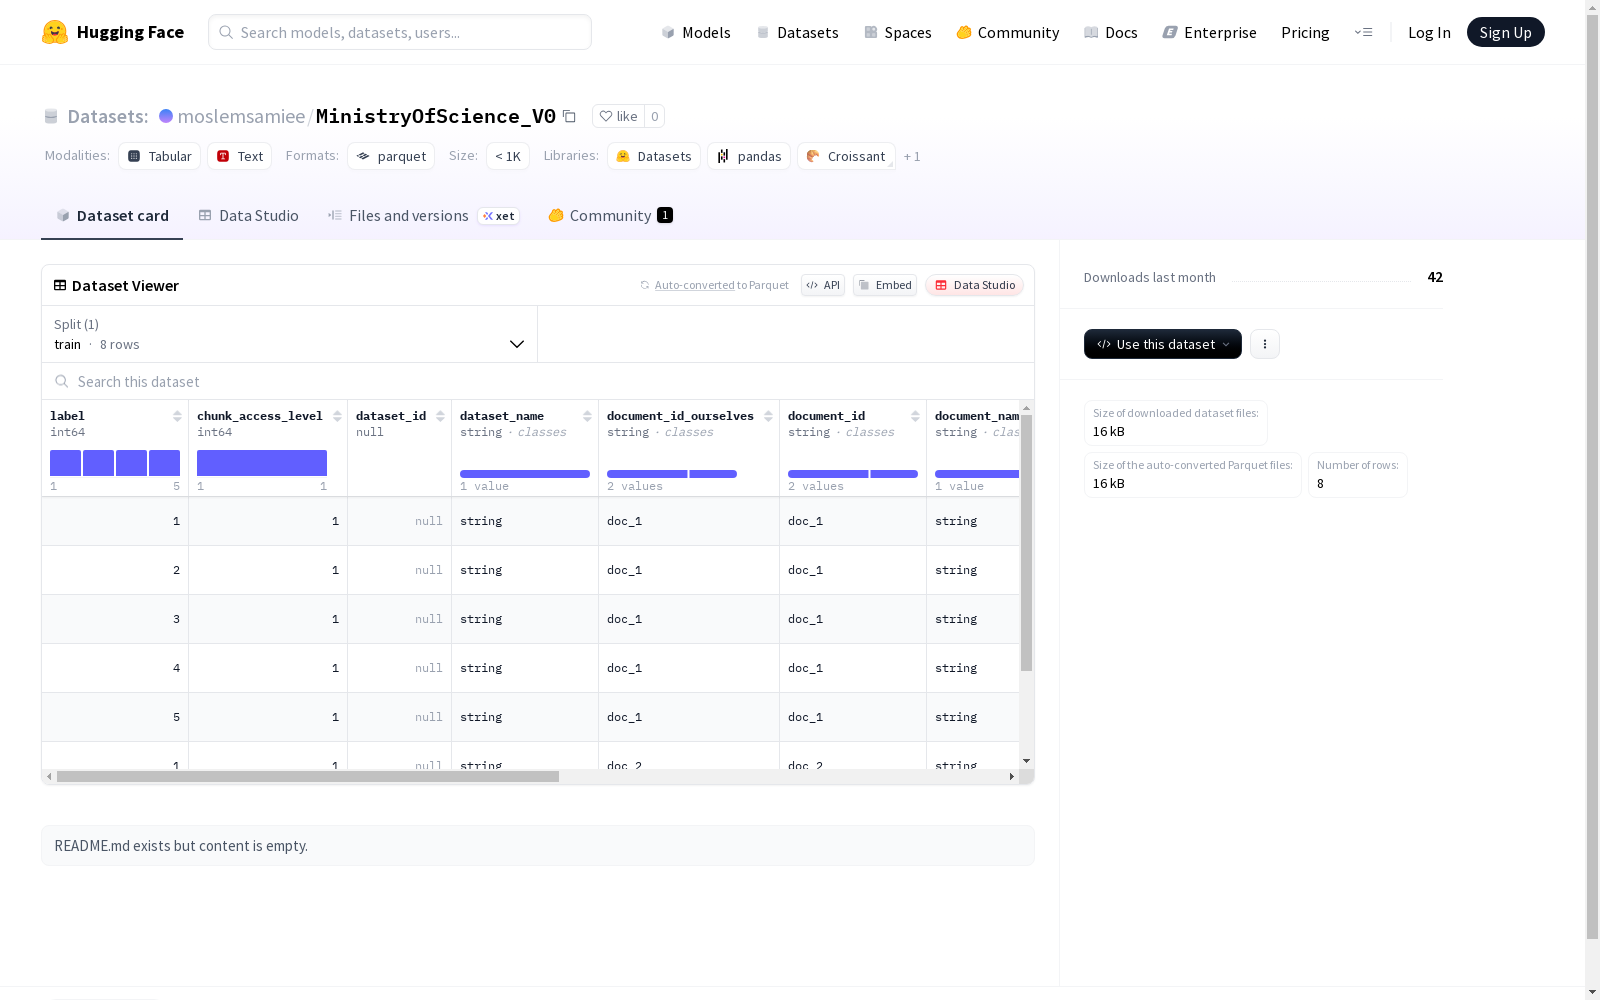Click the Sign Up button
The width and height of the screenshot is (1600, 1000).
click(x=1506, y=32)
